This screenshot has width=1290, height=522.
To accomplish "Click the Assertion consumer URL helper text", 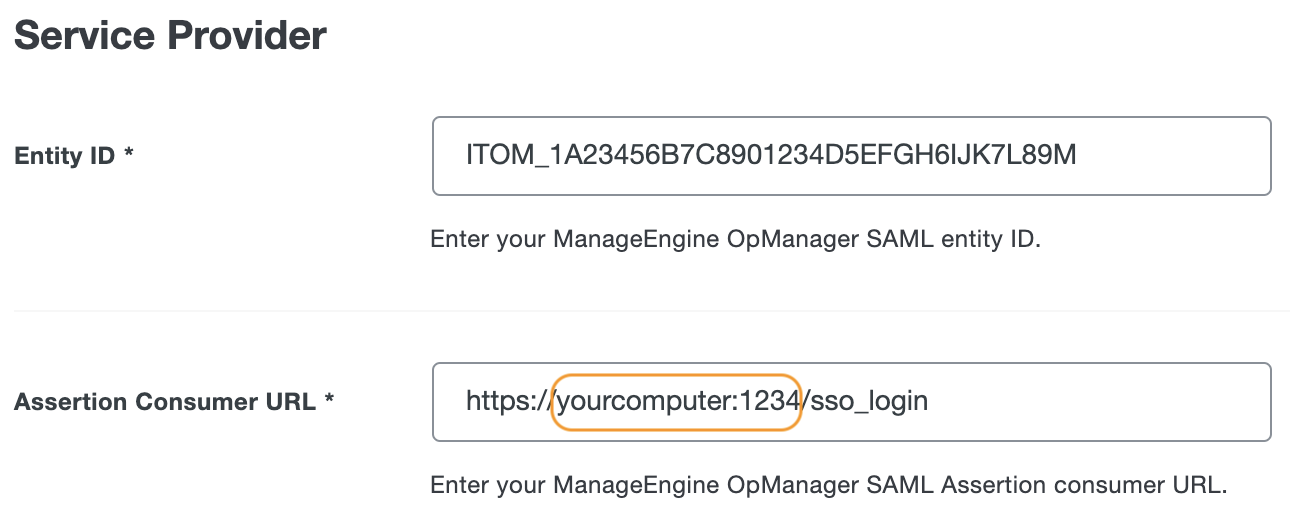I will coord(827,486).
